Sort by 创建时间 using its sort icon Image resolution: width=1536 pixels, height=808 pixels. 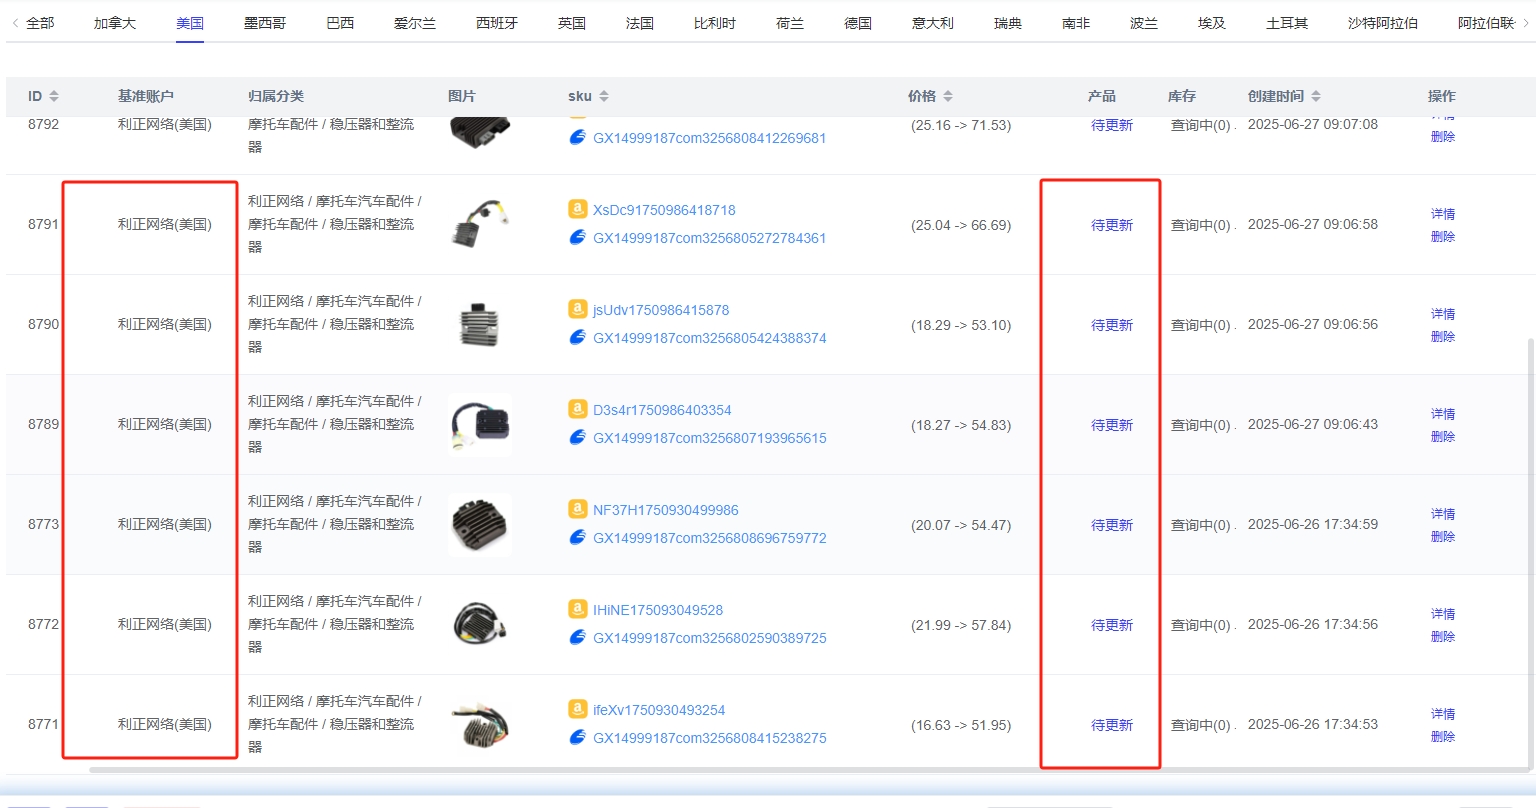tap(1316, 96)
